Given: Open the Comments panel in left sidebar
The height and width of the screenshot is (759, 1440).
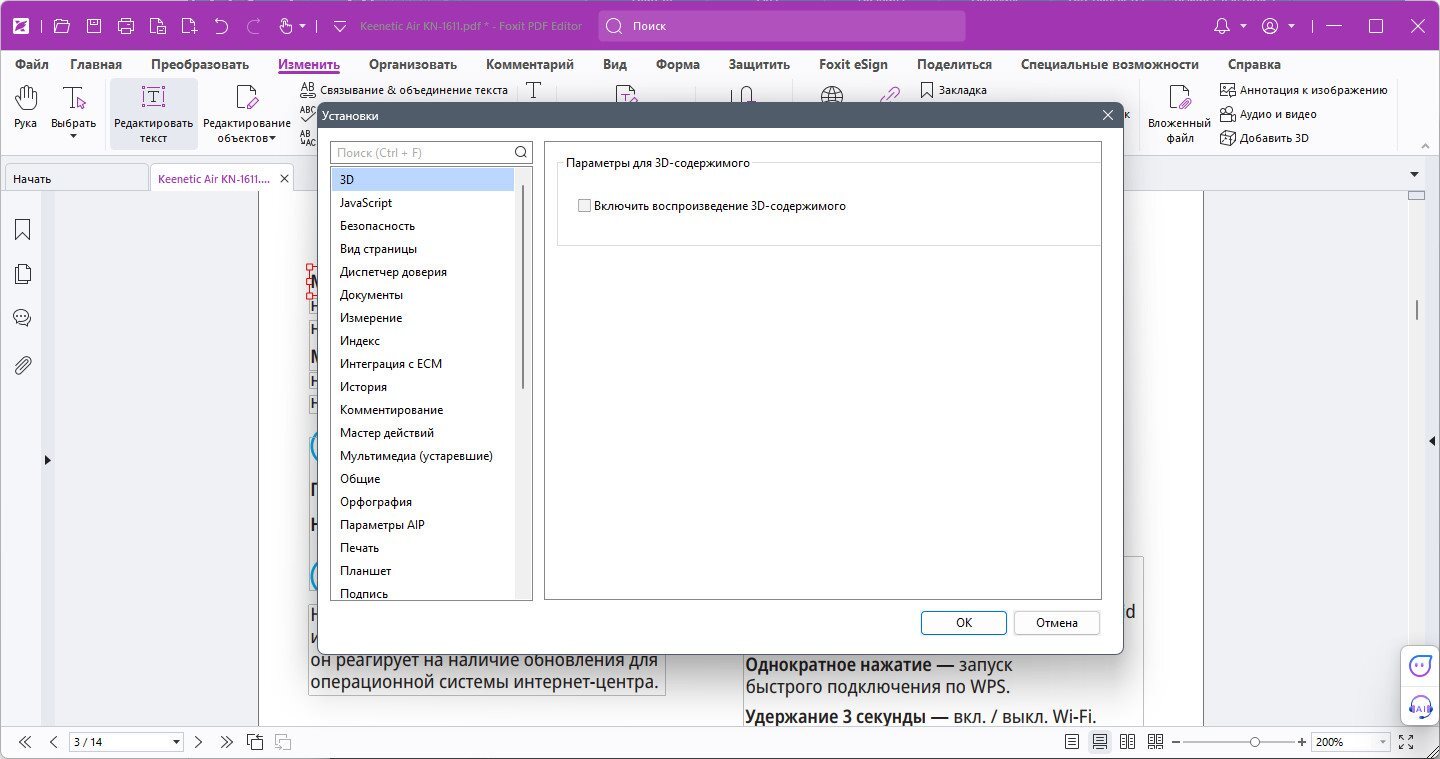Looking at the screenshot, I should click(x=22, y=318).
